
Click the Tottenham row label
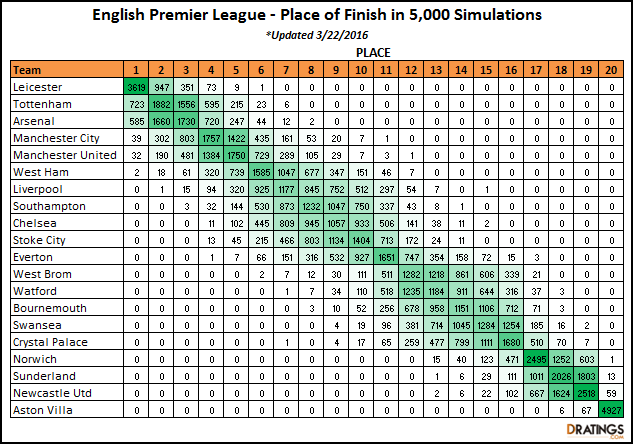pos(65,103)
